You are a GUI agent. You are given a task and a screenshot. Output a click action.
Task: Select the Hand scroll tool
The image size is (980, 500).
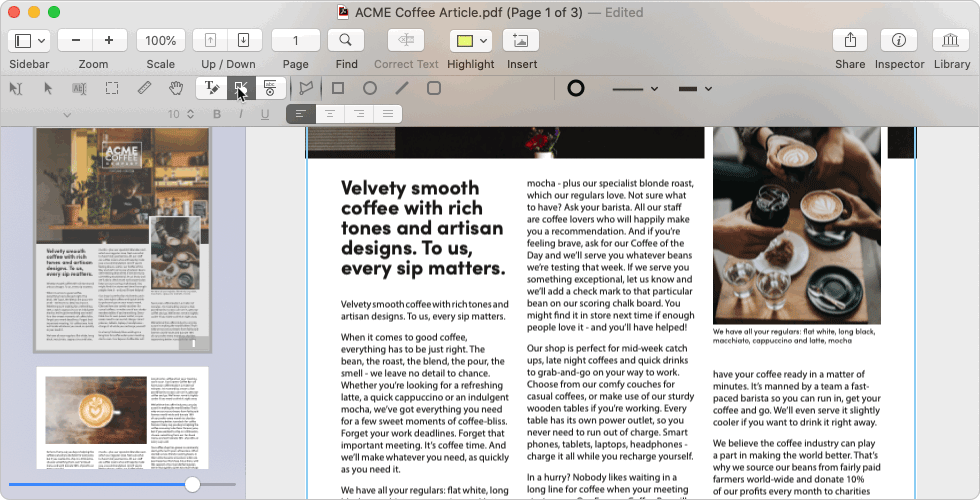tap(176, 89)
